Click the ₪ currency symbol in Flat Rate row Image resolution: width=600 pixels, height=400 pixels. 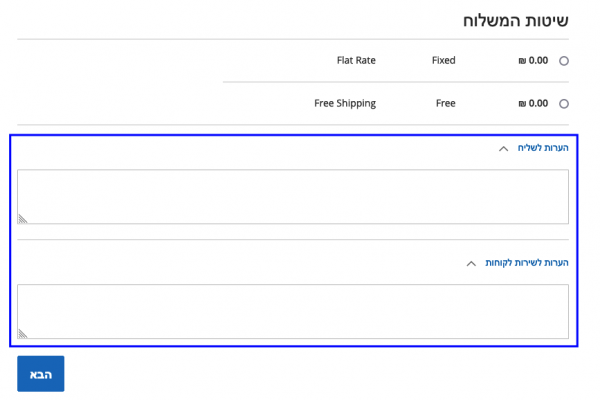pos(522,60)
